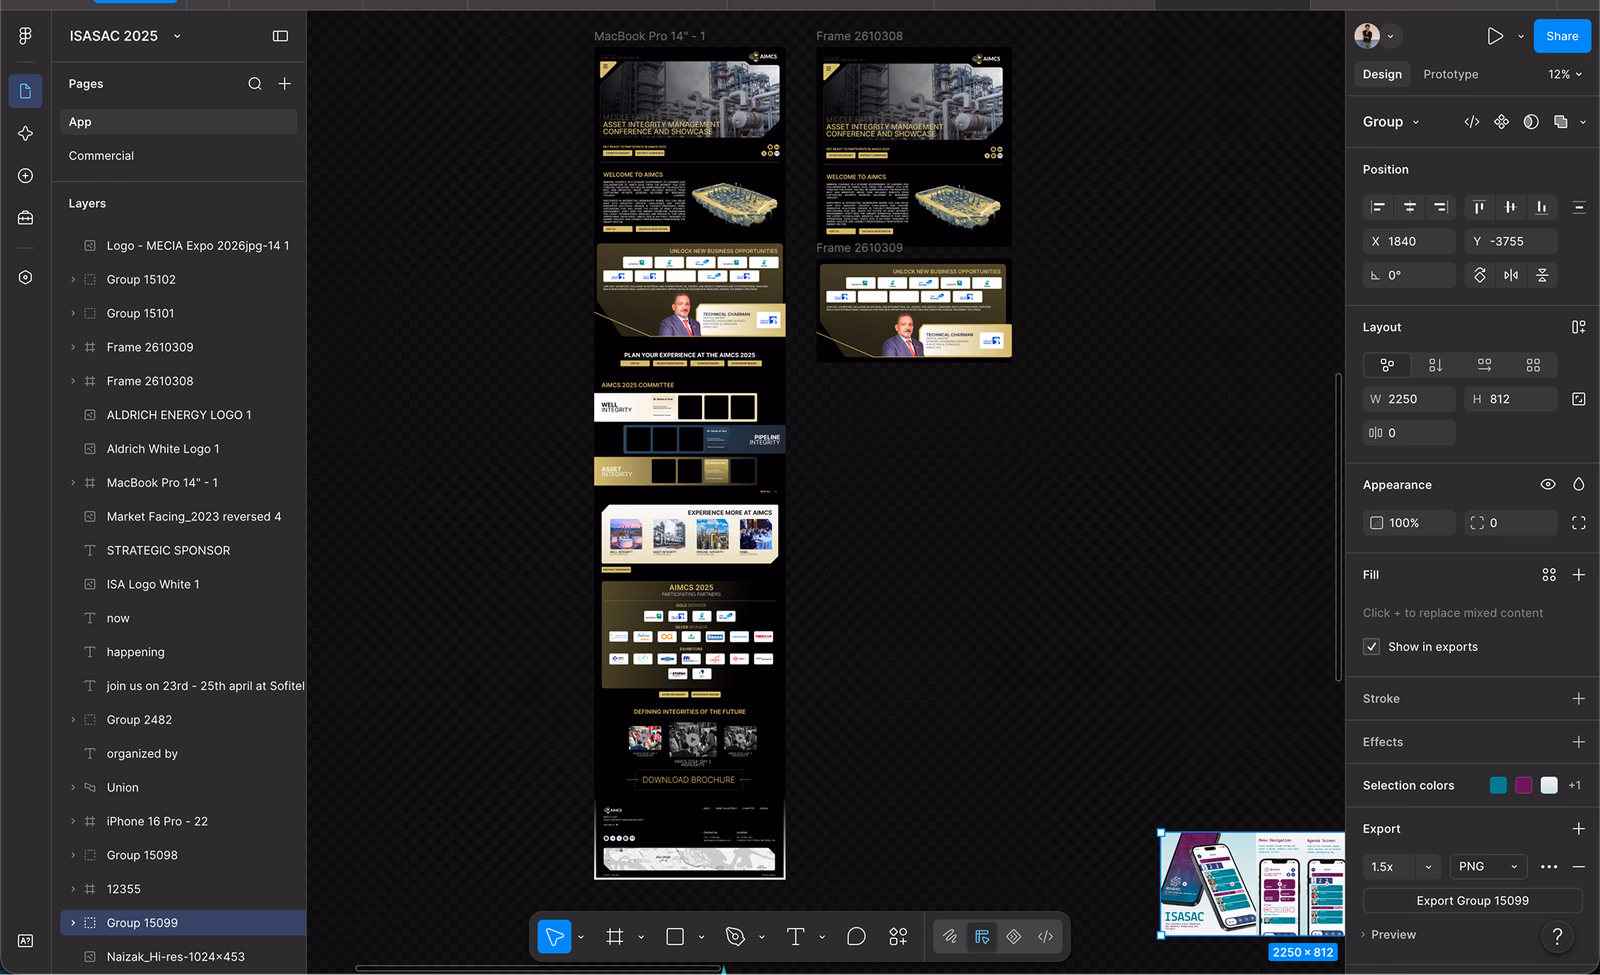The height and width of the screenshot is (975, 1600).
Task: Add a new page with plus icon
Action: coord(285,84)
